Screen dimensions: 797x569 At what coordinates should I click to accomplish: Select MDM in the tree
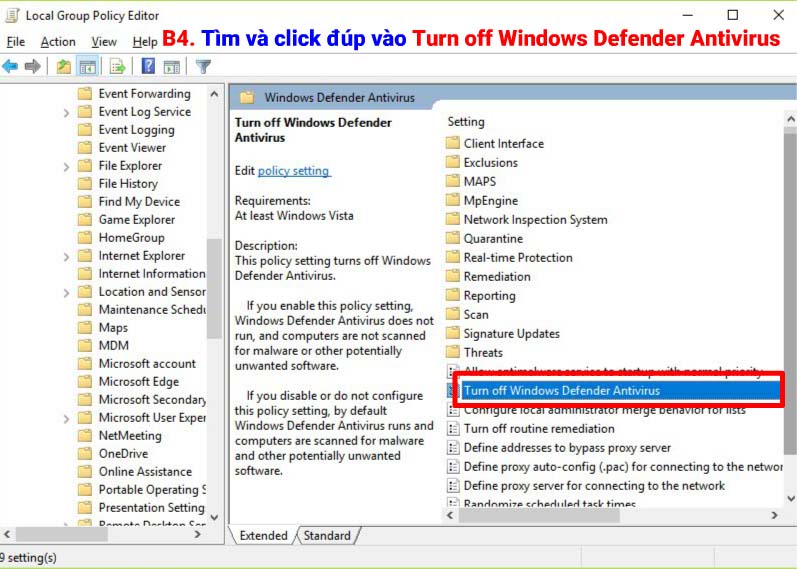113,345
